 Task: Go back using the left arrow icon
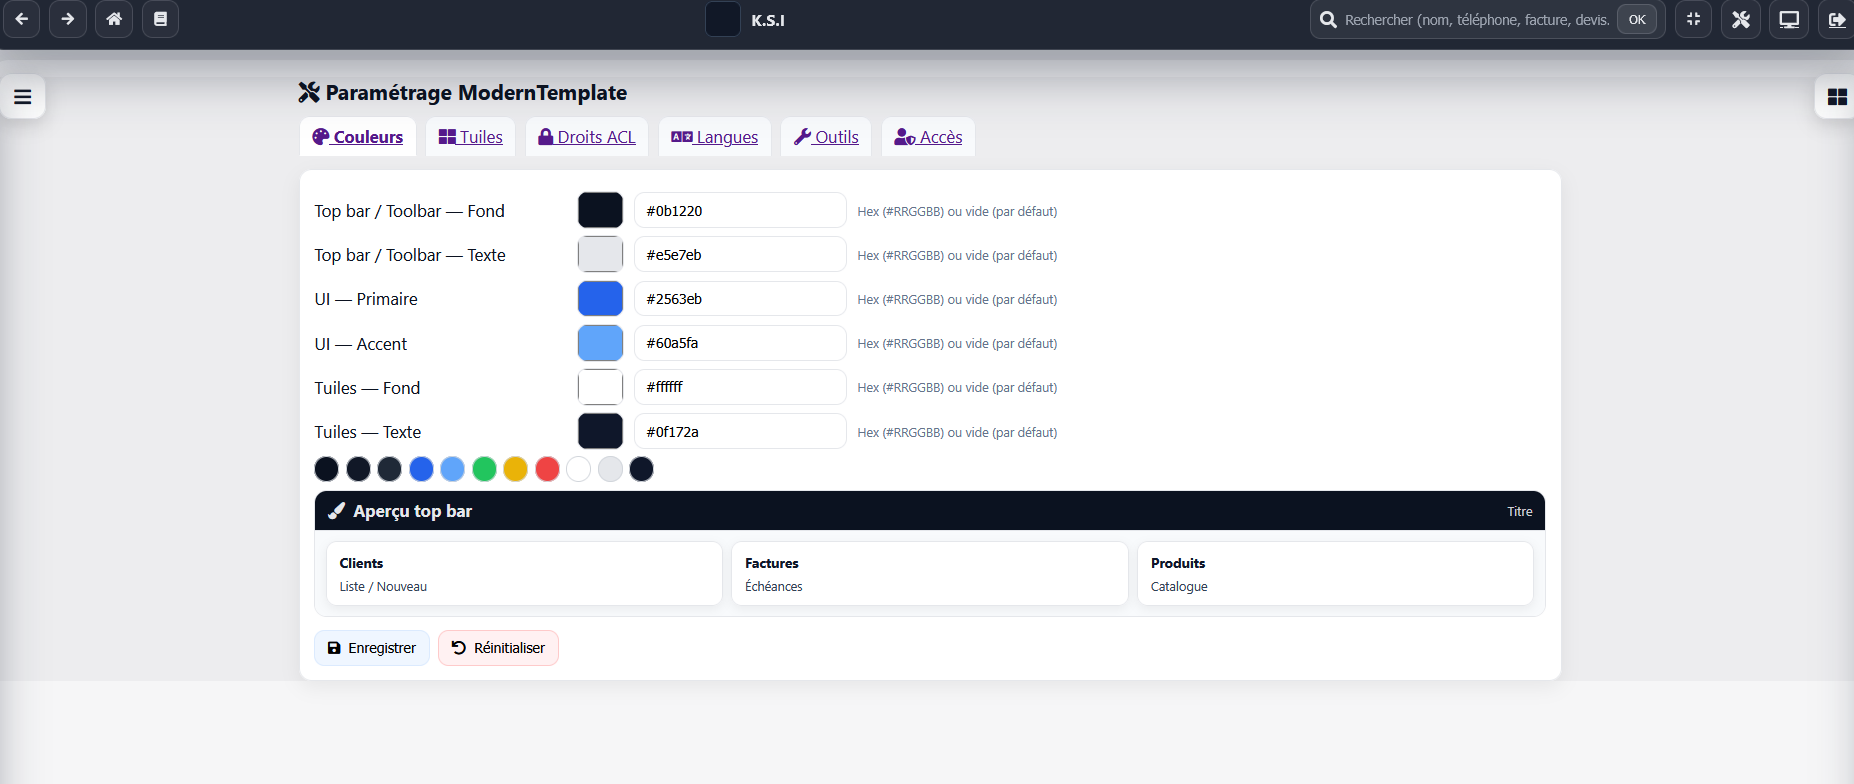pos(21,19)
